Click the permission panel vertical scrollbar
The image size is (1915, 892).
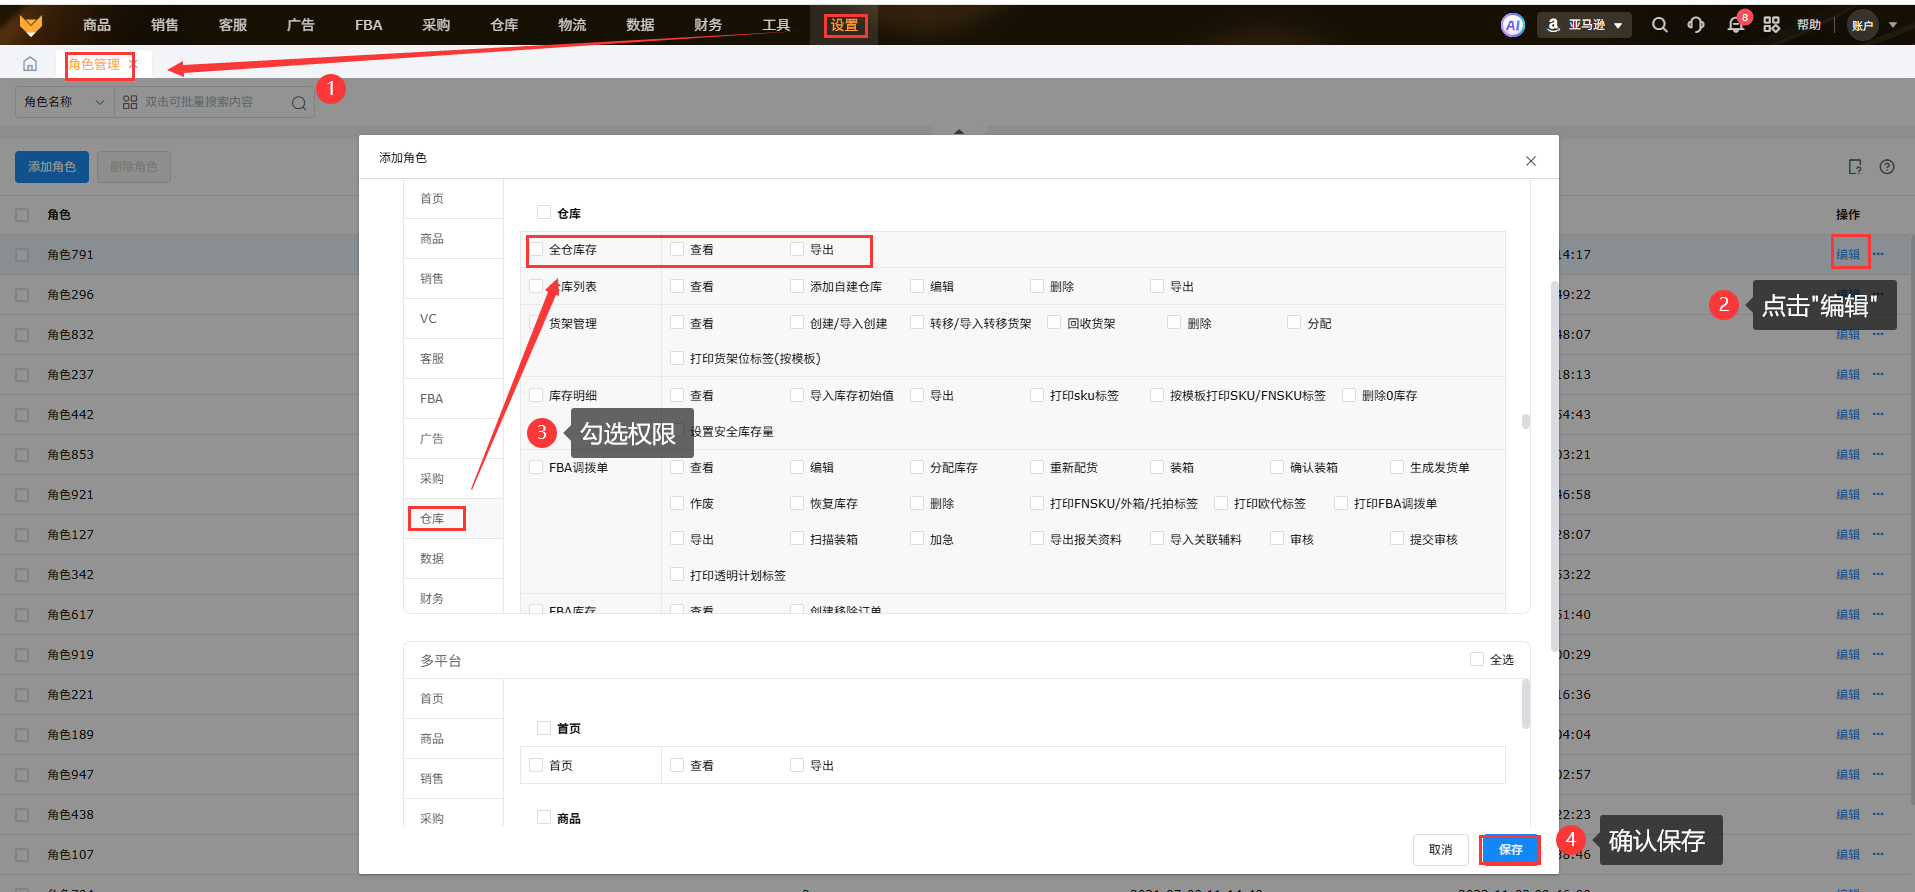1525,421
